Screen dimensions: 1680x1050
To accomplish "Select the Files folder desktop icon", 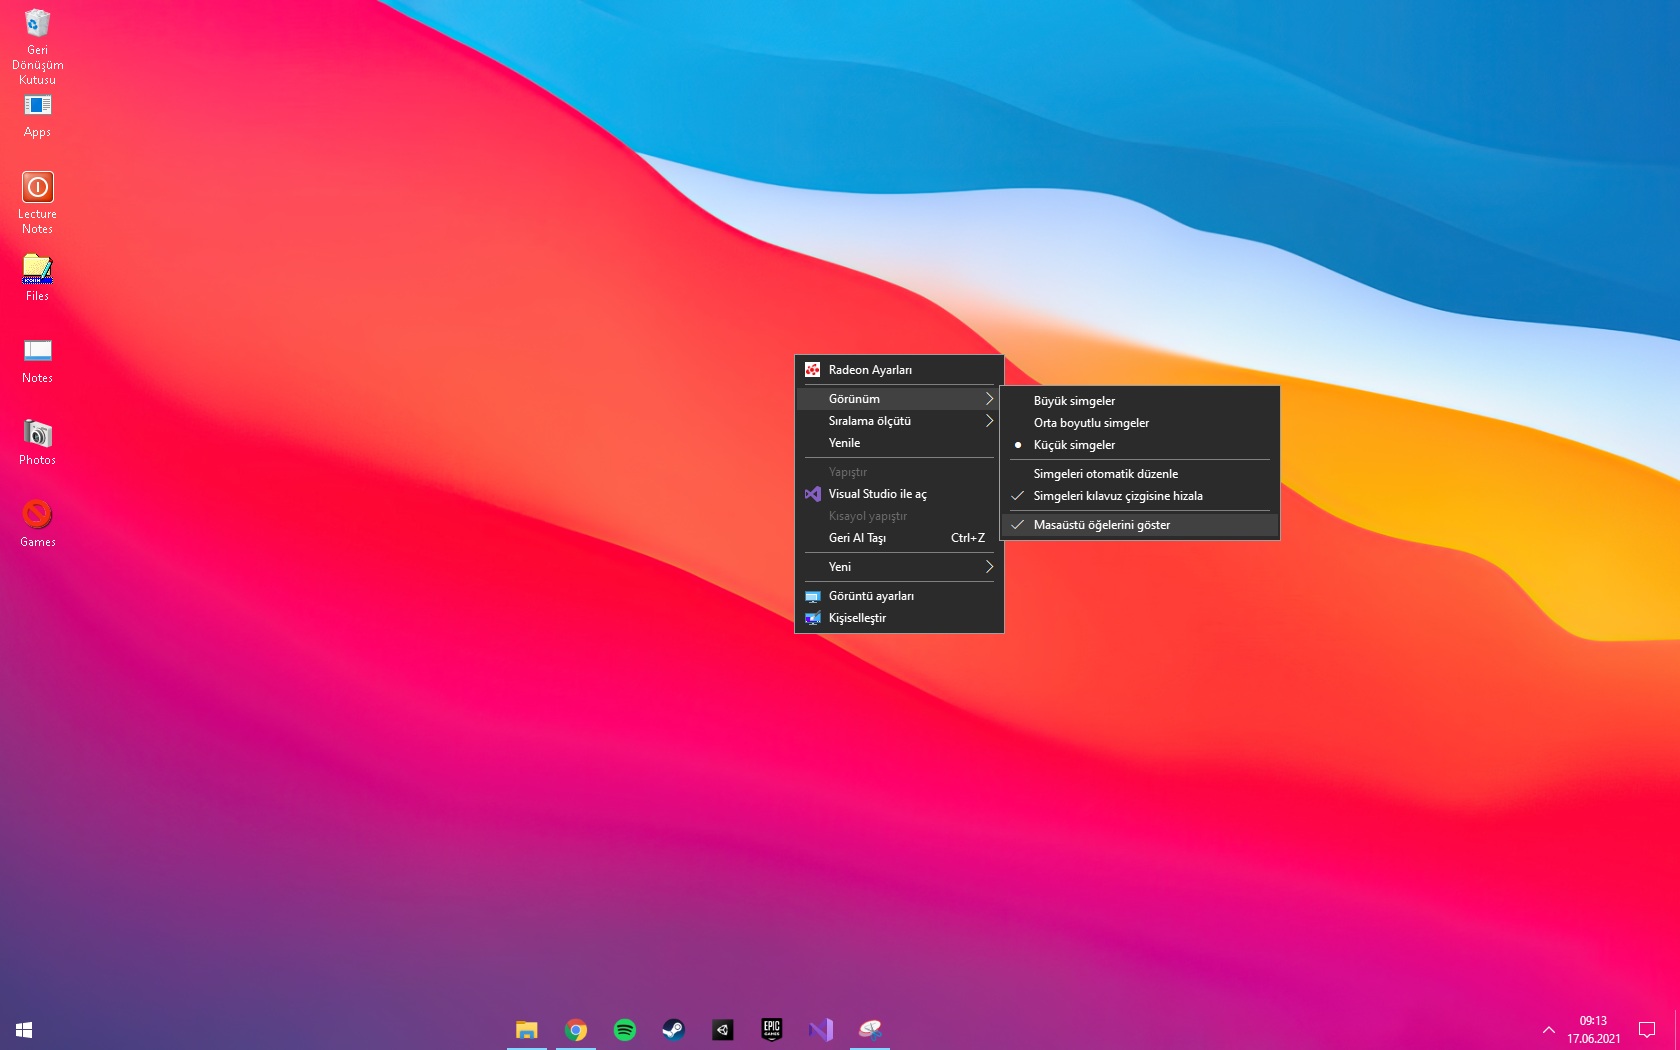I will coord(37,277).
